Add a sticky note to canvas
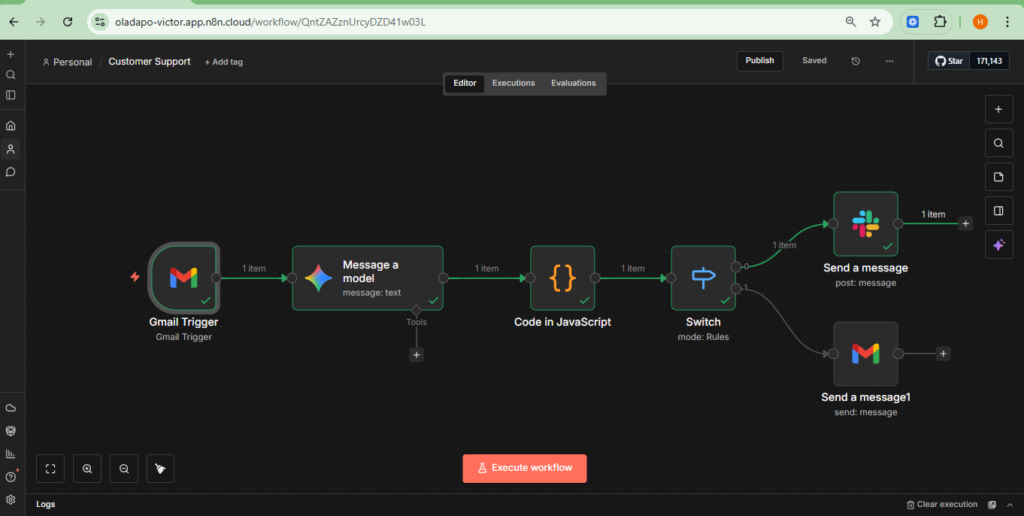Image resolution: width=1024 pixels, height=516 pixels. pyautogui.click(x=999, y=177)
